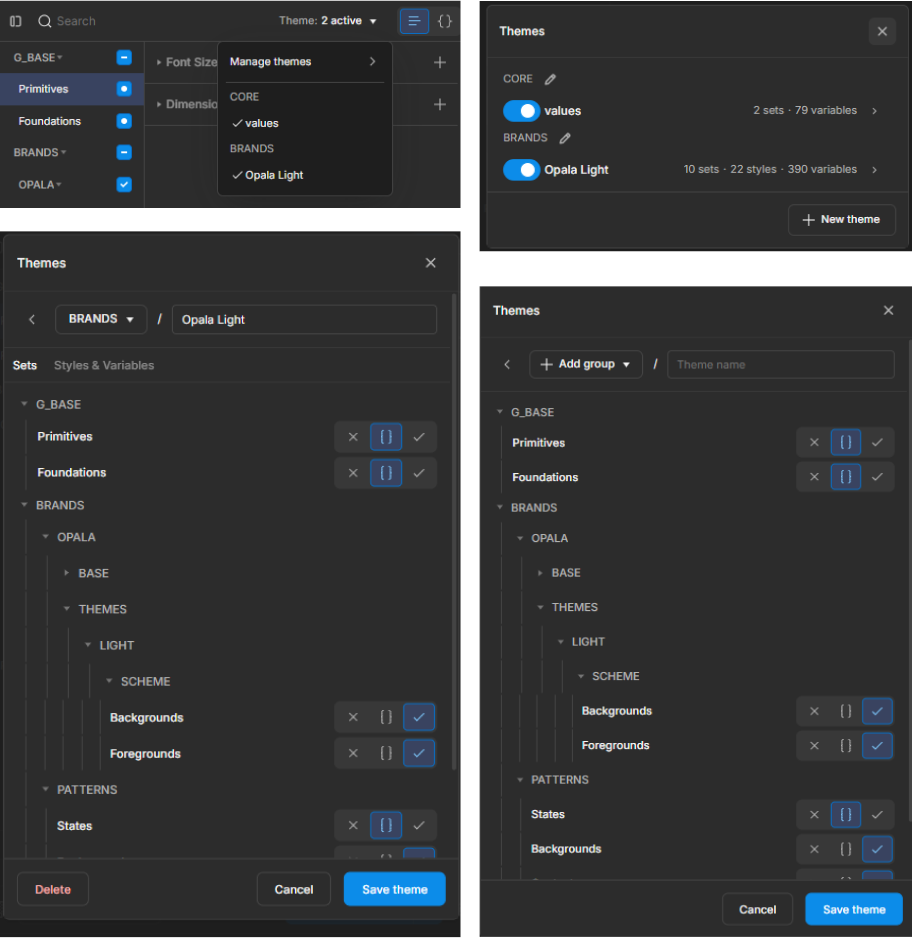
Task: Collapse the SCHEME tree section
Action: (x=110, y=681)
